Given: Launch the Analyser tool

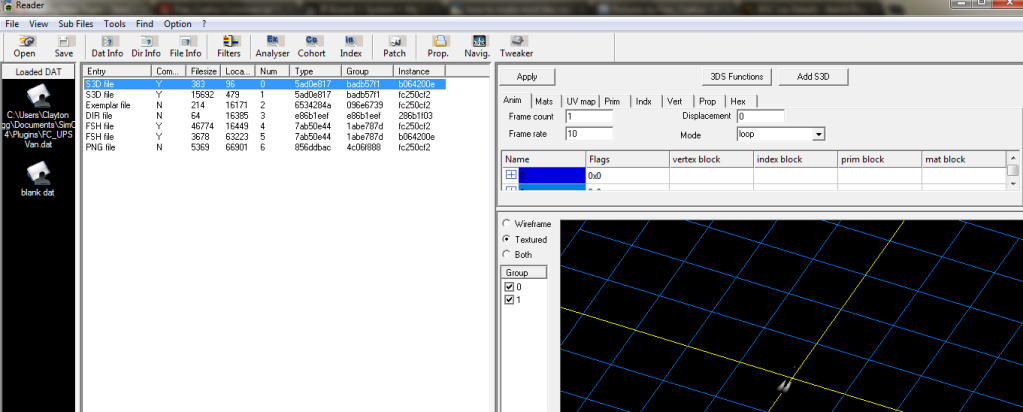Looking at the screenshot, I should tap(272, 46).
